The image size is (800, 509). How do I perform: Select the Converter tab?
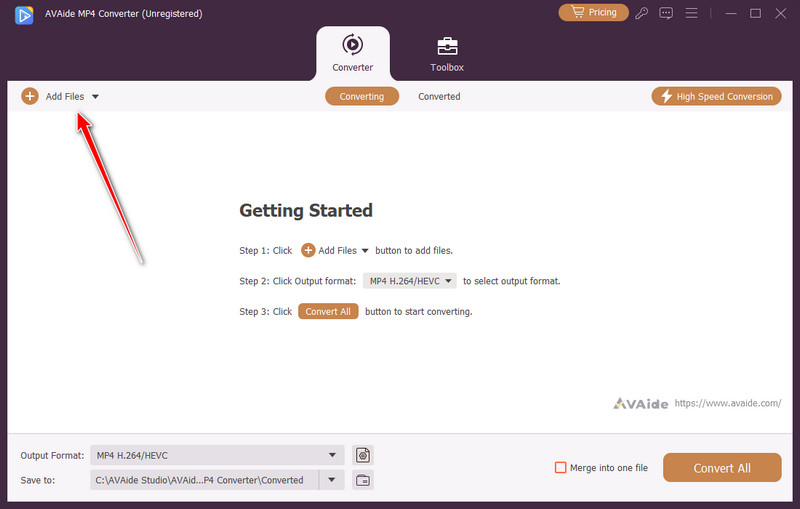[x=352, y=54]
